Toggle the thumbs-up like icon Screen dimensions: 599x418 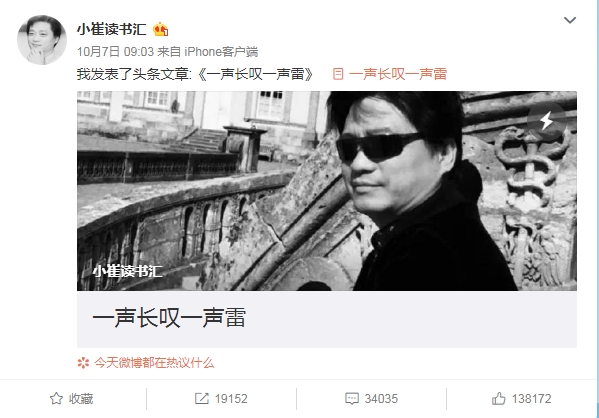coord(499,399)
